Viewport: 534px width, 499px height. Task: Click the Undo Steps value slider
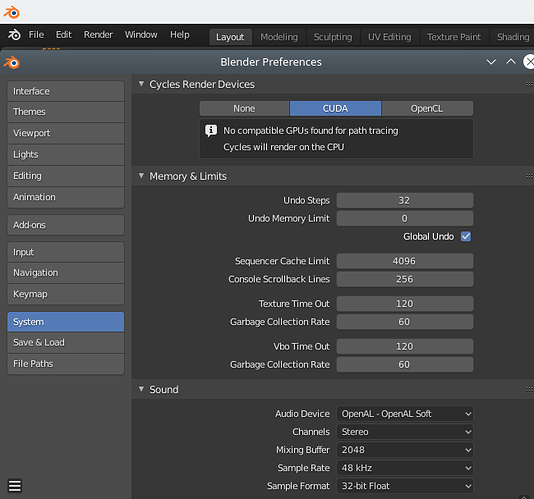point(405,201)
